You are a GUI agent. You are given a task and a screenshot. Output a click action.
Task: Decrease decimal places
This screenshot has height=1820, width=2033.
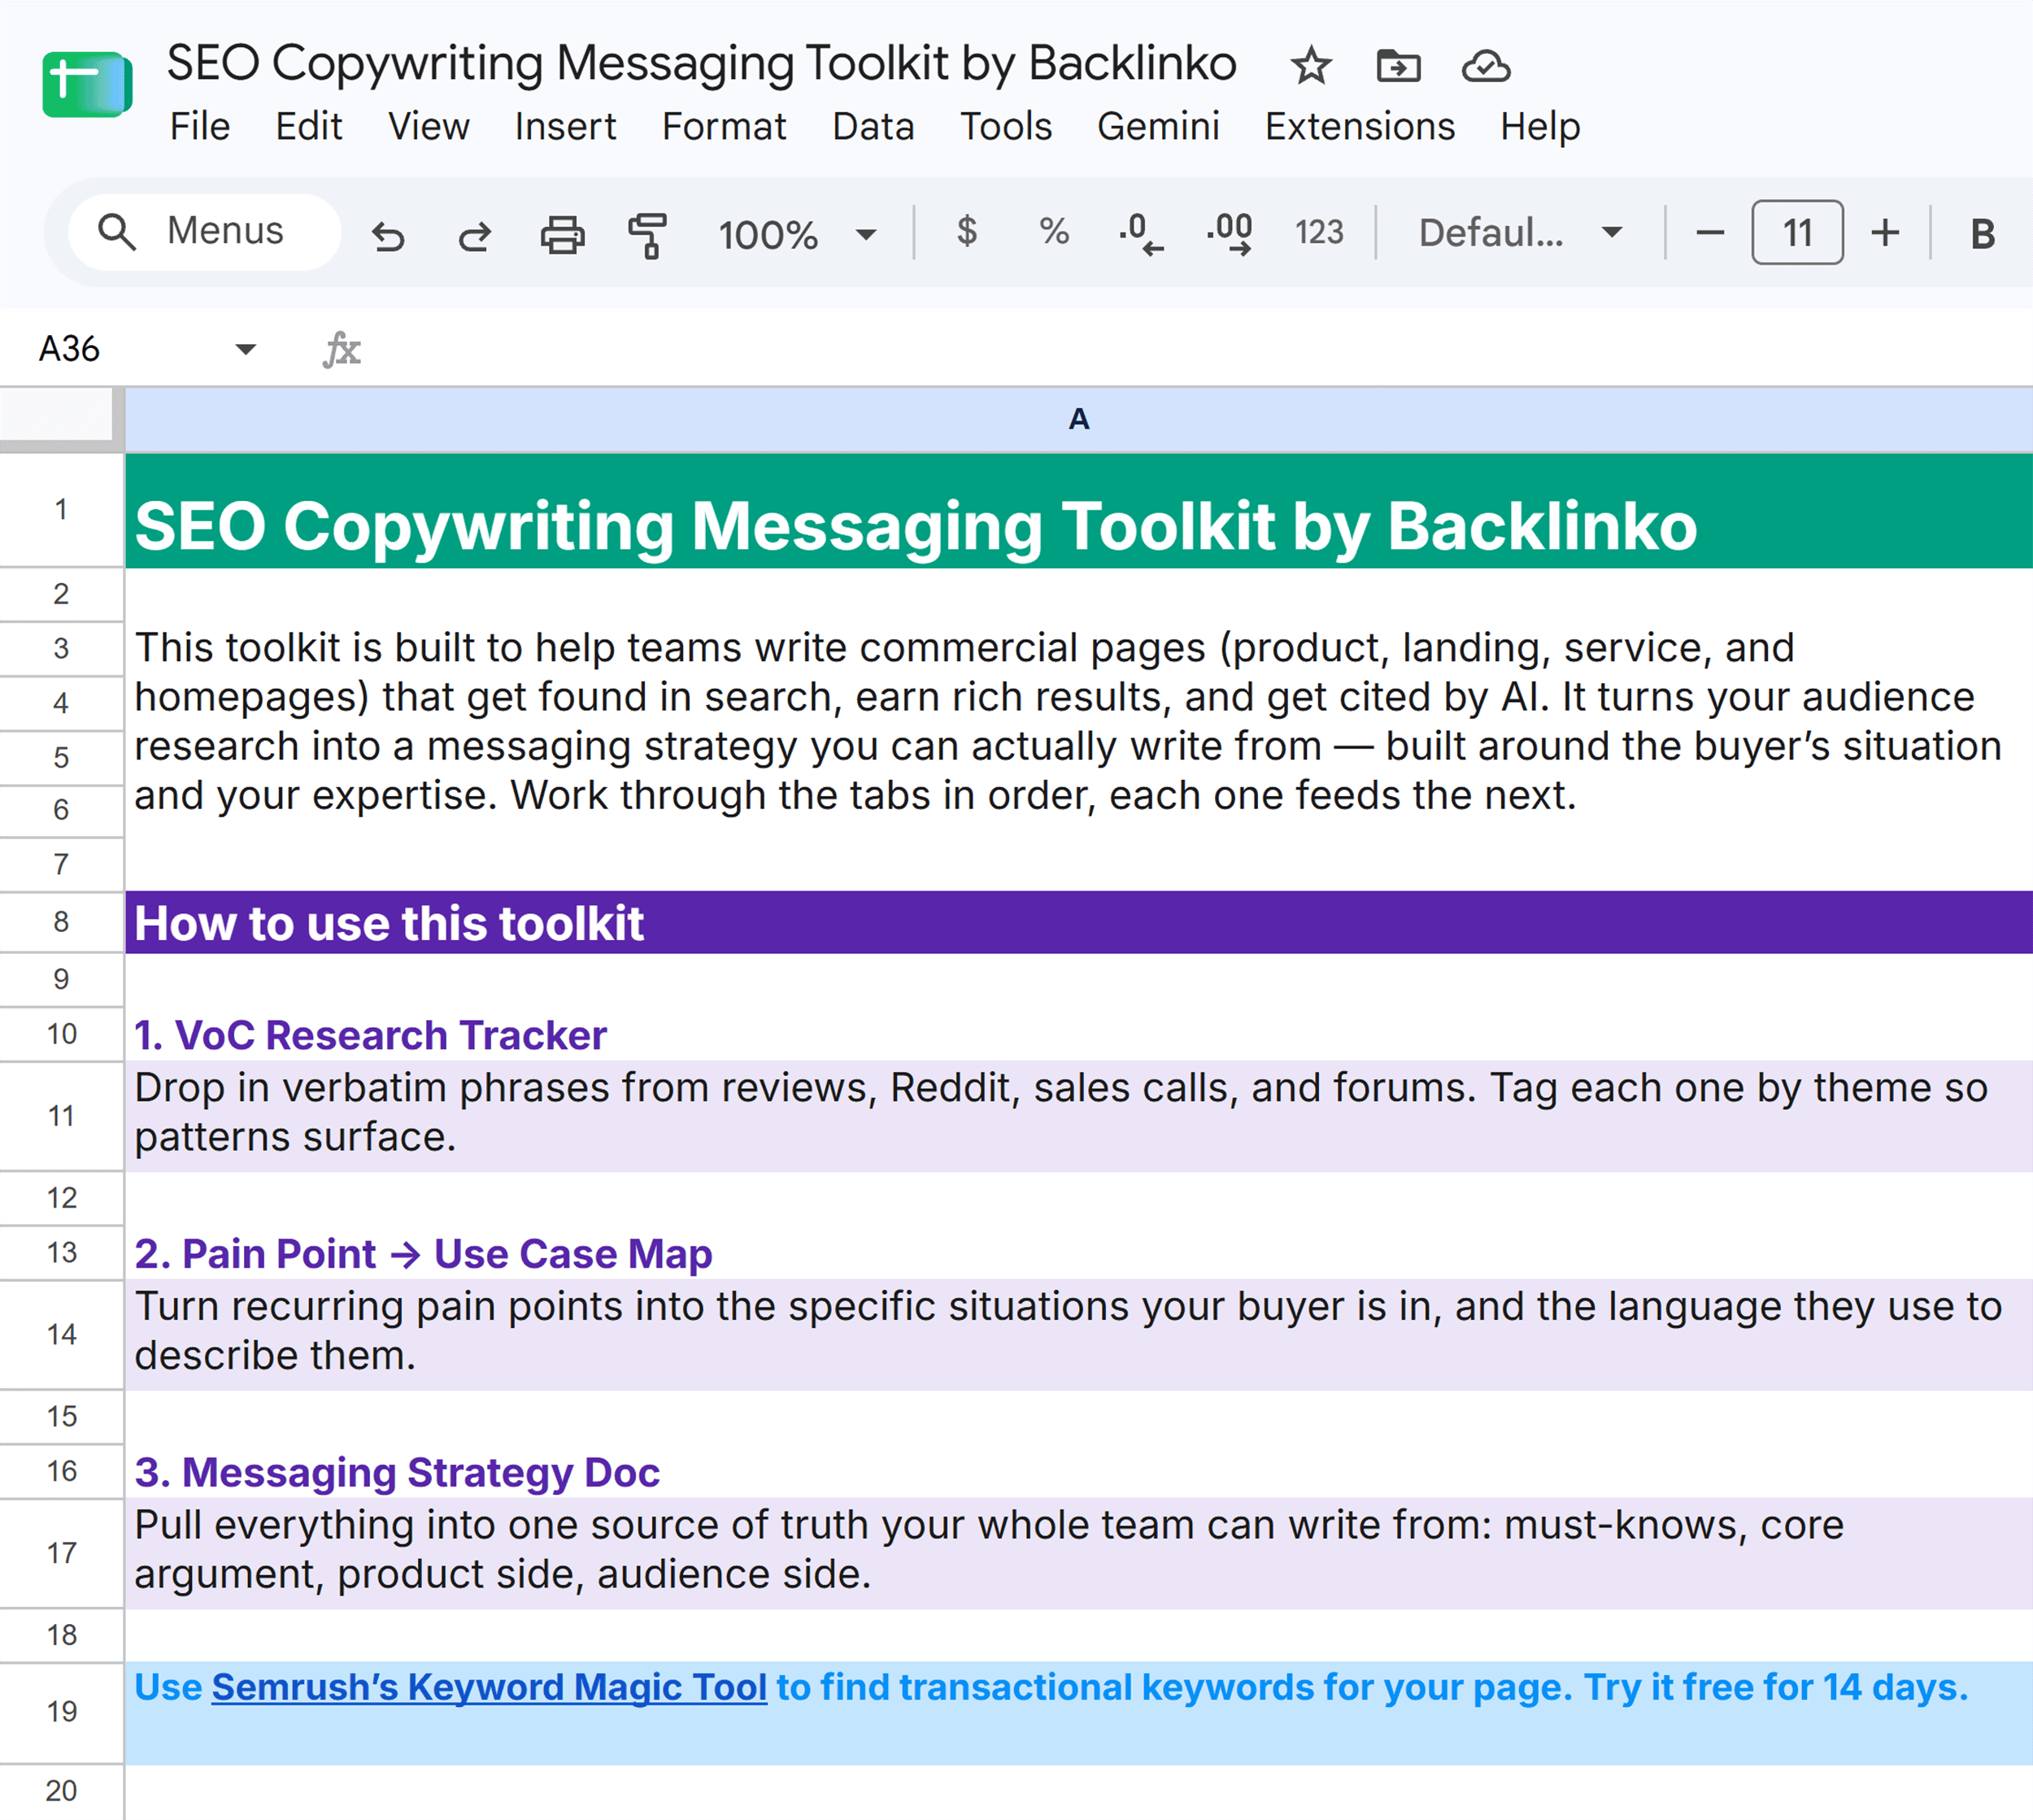[x=1141, y=234]
